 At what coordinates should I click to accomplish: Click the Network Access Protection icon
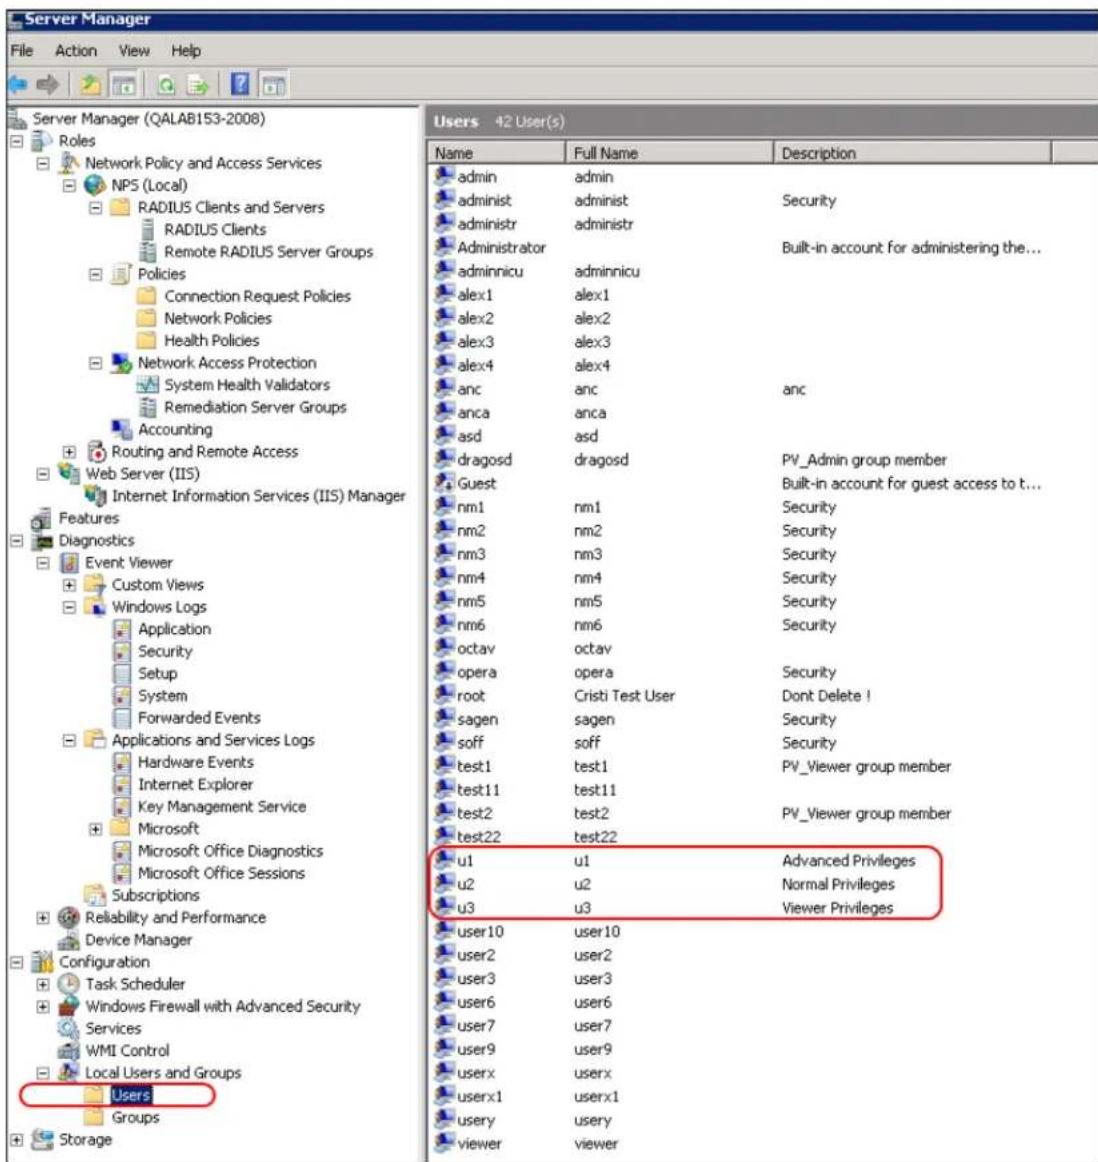pos(121,362)
